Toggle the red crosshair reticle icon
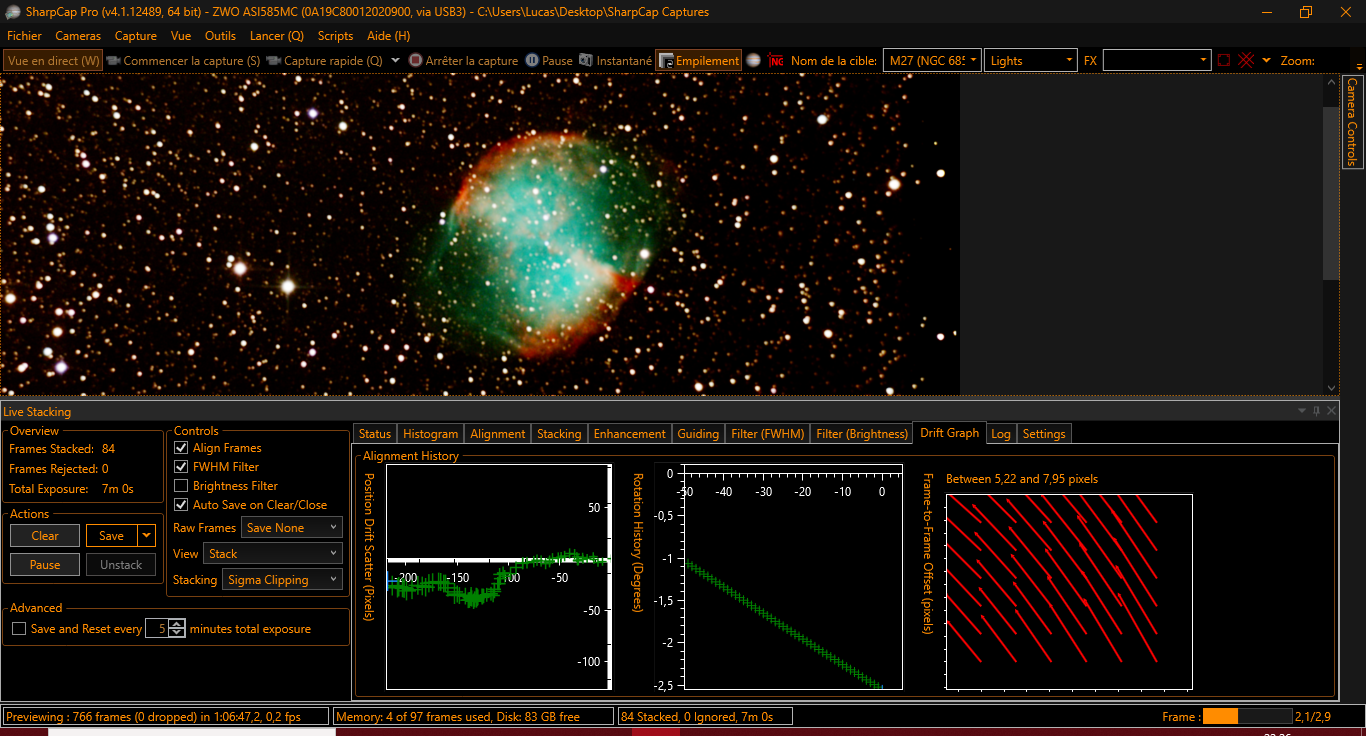The width and height of the screenshot is (1366, 736). [1246, 60]
